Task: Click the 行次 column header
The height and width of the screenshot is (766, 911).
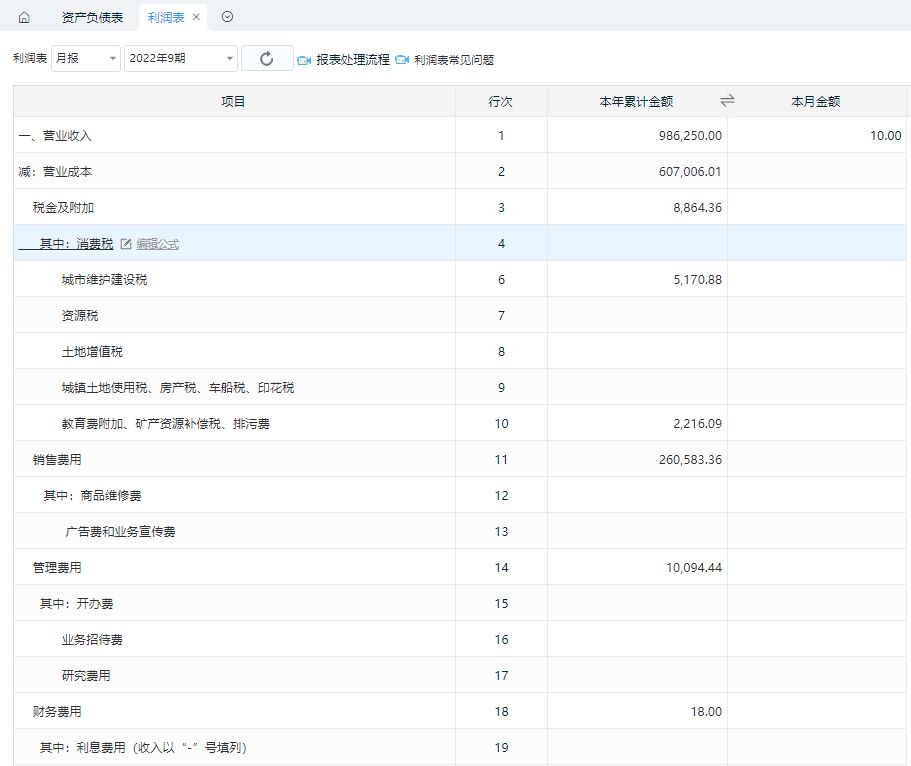Action: [500, 102]
